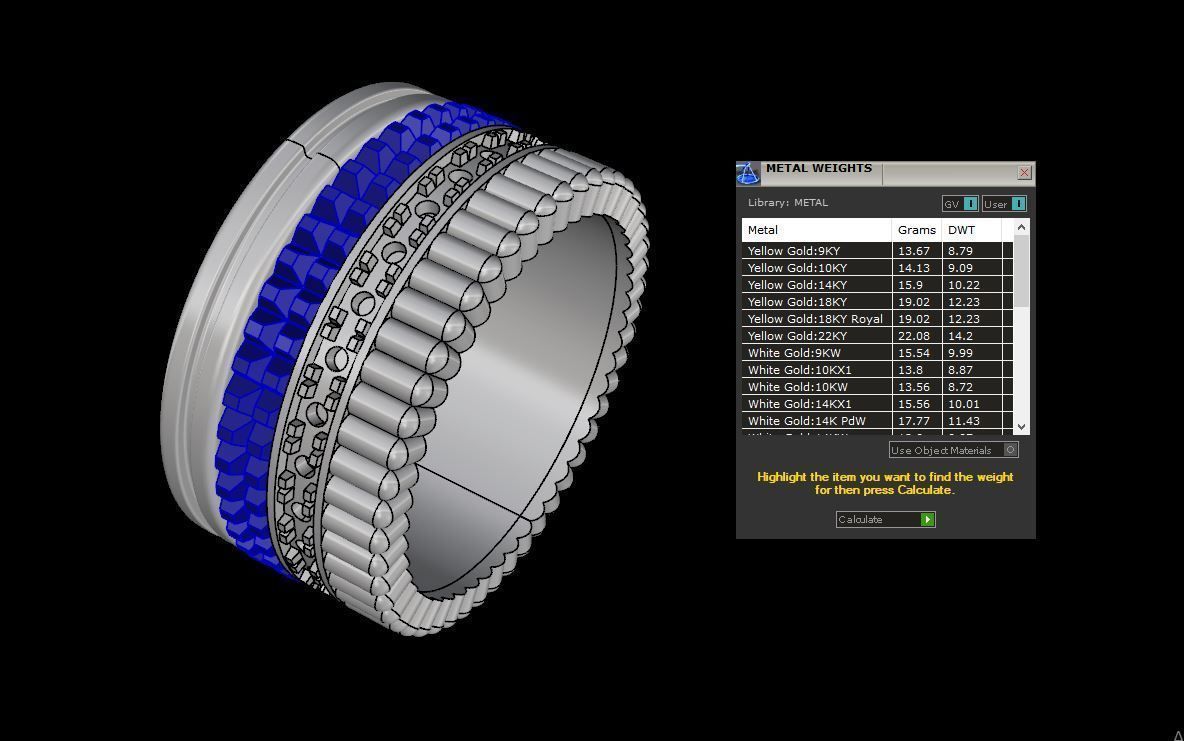Click the 14.2 DWT value
This screenshot has height=741, width=1184.
click(x=960, y=336)
